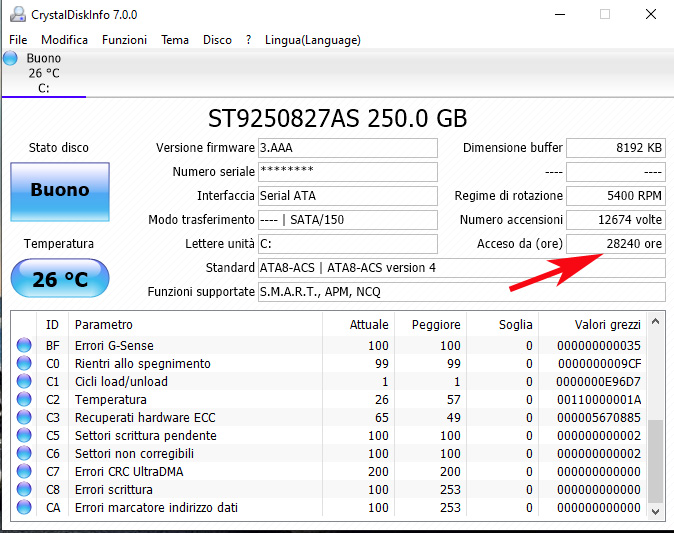Click the status circle for Rientri allo spegnimento
The height and width of the screenshot is (533, 674).
click(x=24, y=363)
